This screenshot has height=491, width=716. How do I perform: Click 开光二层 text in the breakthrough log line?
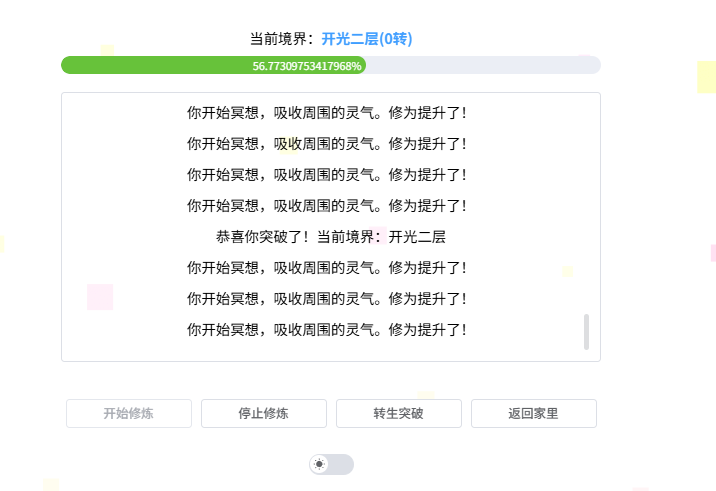(417, 237)
